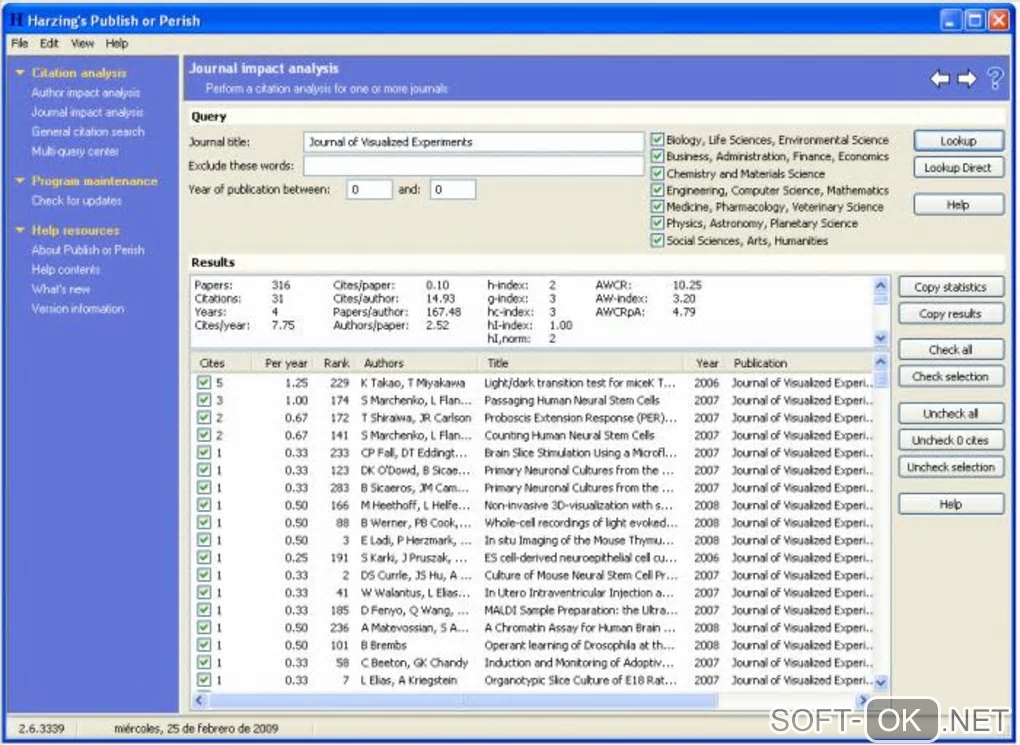Sort results by Per year column header
This screenshot has width=1020, height=745.
(284, 363)
